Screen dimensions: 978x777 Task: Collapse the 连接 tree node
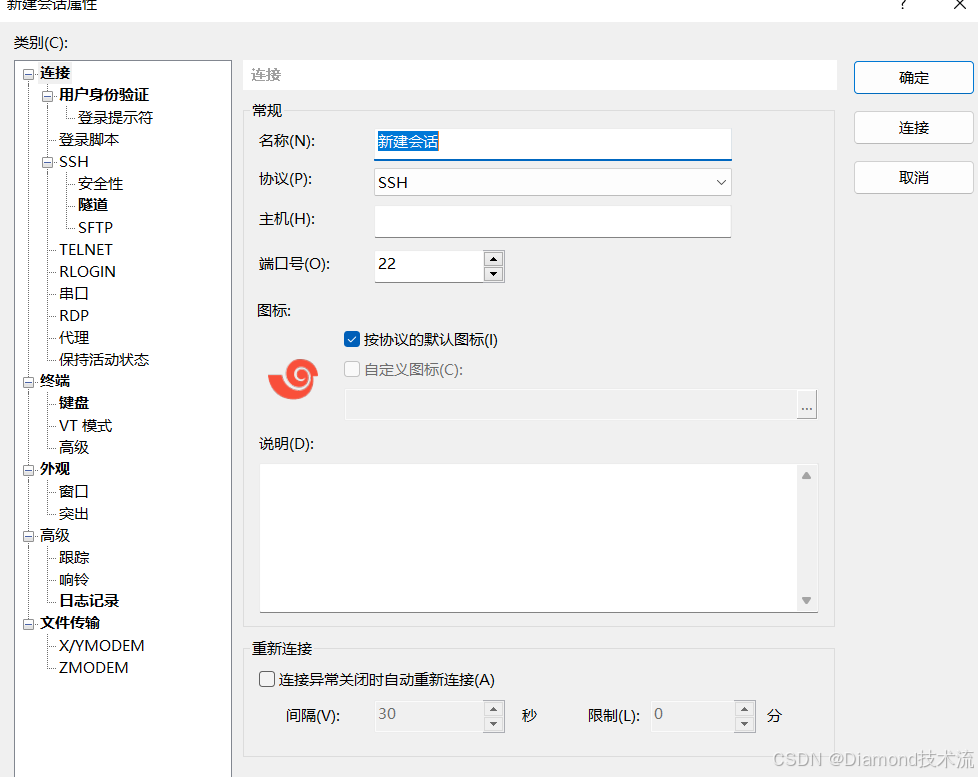(29, 74)
